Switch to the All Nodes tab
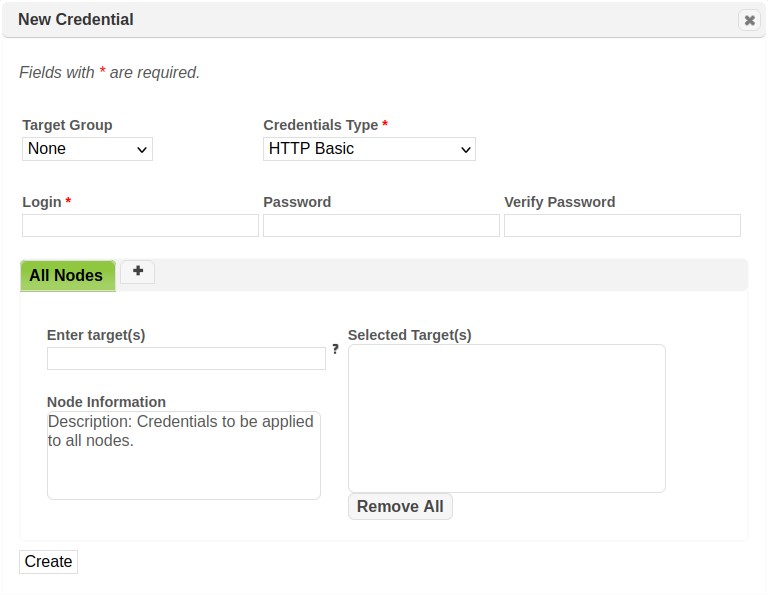This screenshot has width=768, height=595. point(67,275)
